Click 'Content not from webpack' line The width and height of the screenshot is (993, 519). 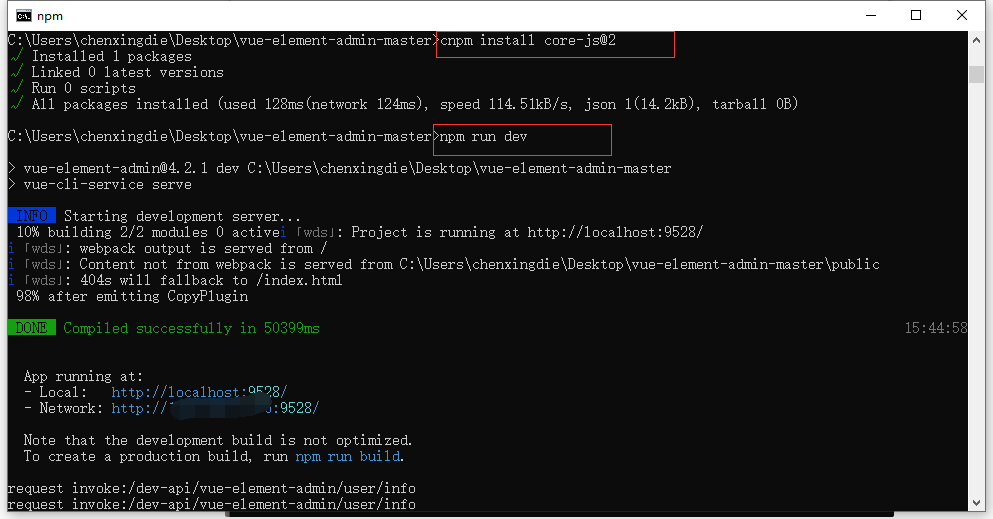click(479, 264)
